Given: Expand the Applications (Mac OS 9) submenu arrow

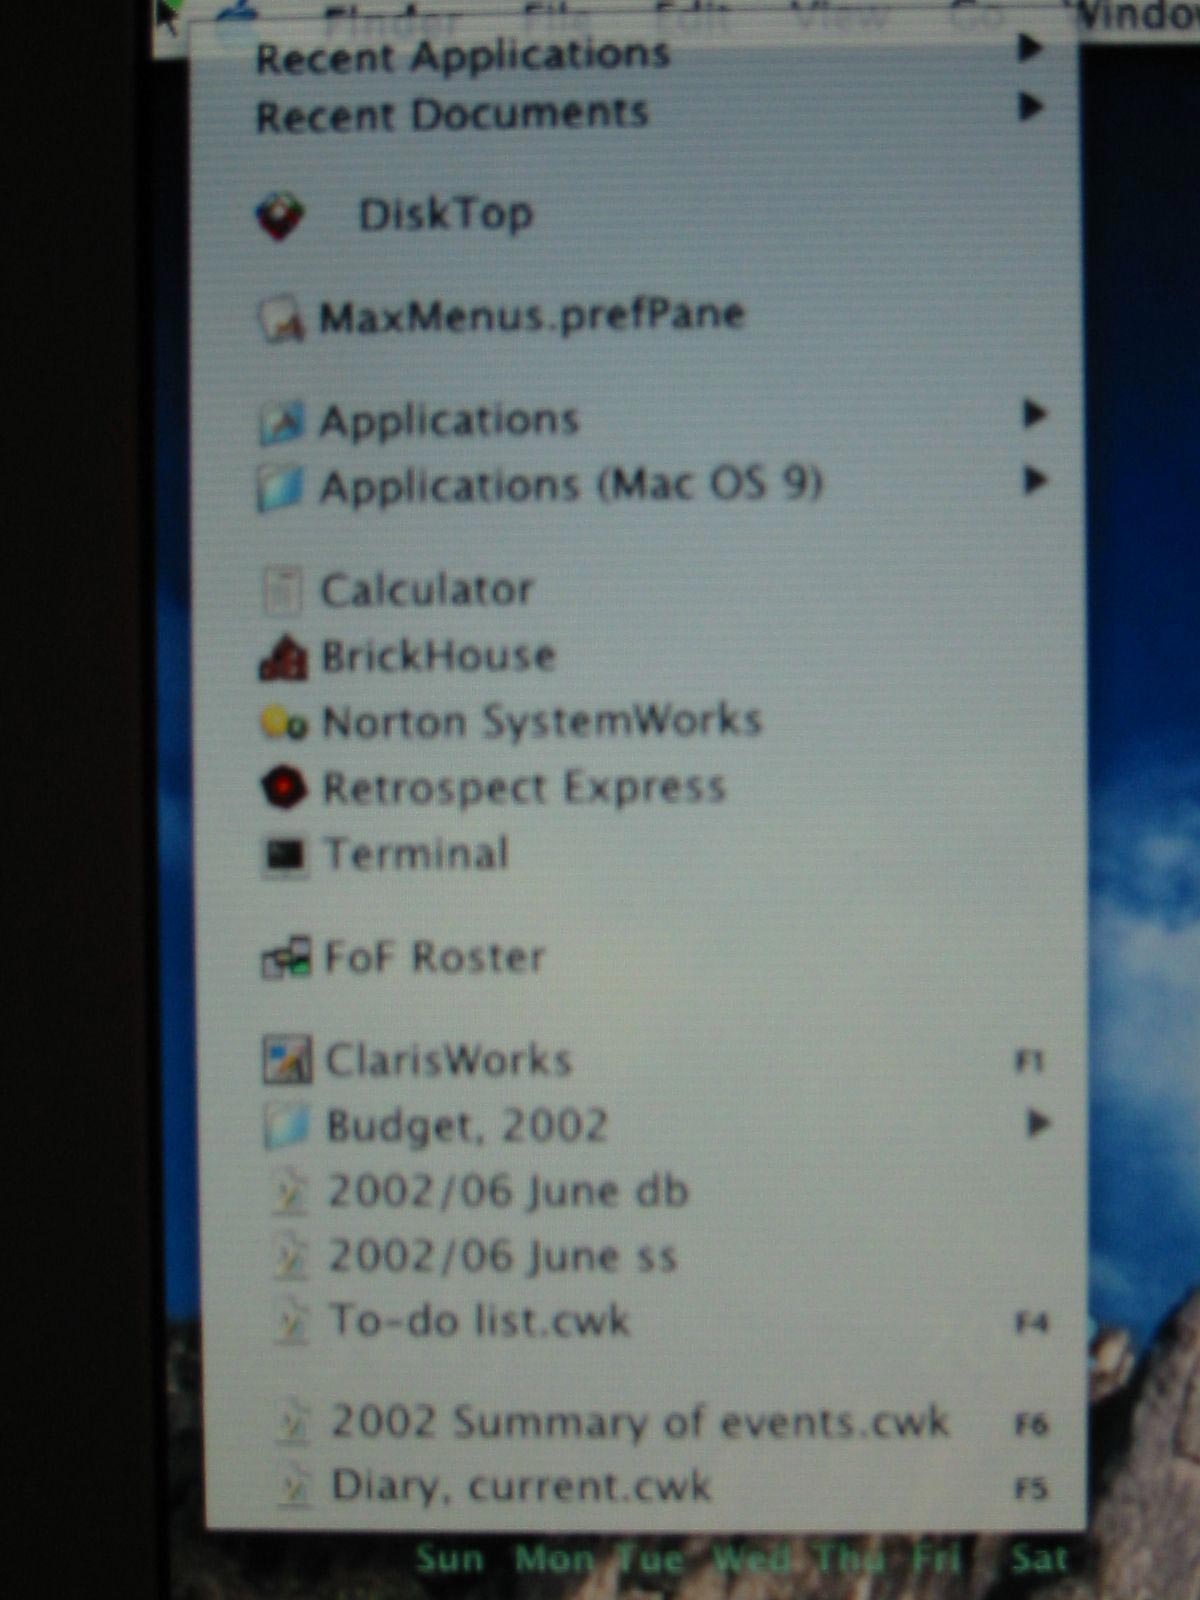Looking at the screenshot, I should pos(1035,480).
